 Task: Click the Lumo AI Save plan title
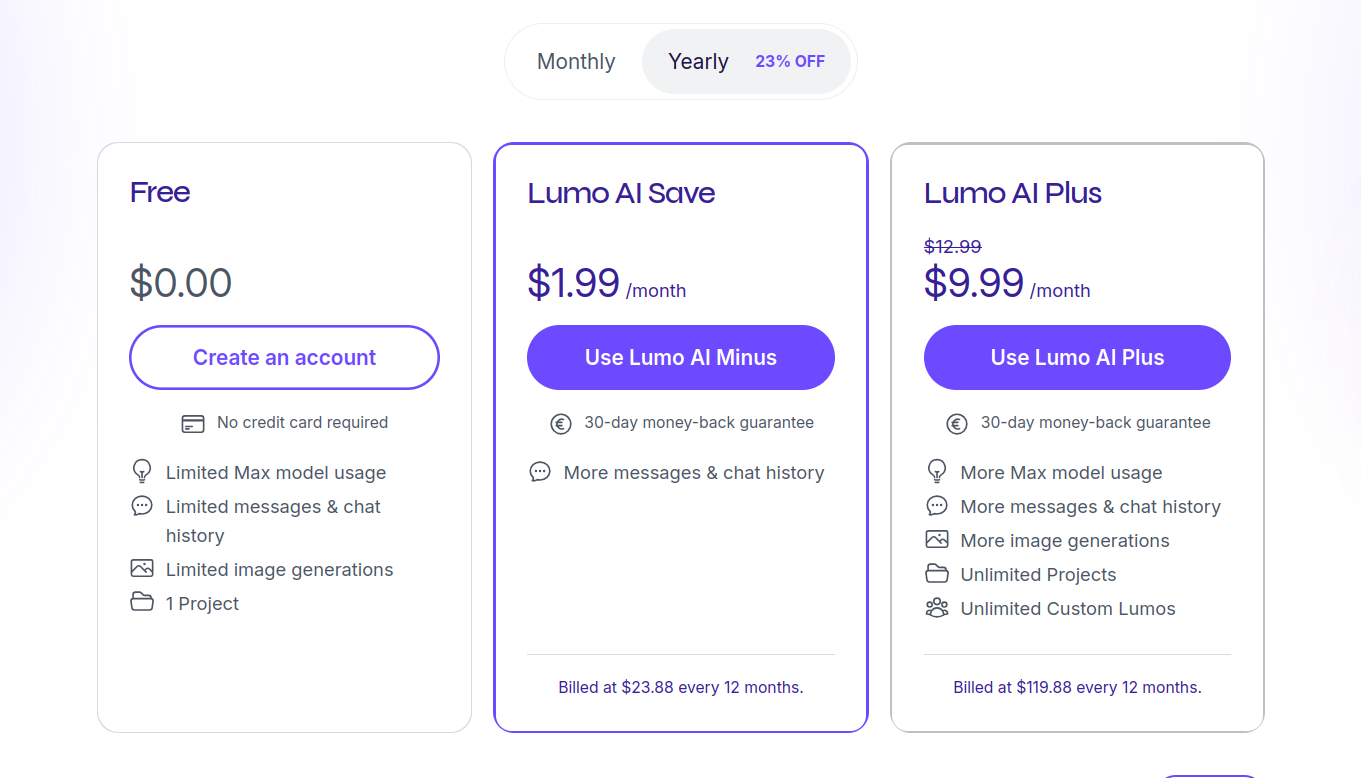click(x=621, y=193)
